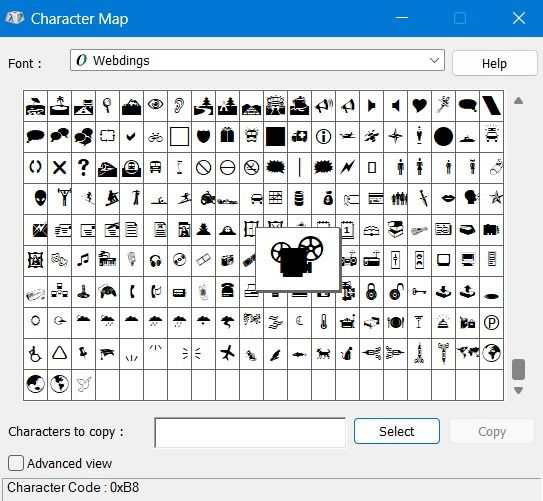543x501 pixels.
Task: Pick the wheelchair accessibility character
Action: (x=35, y=354)
